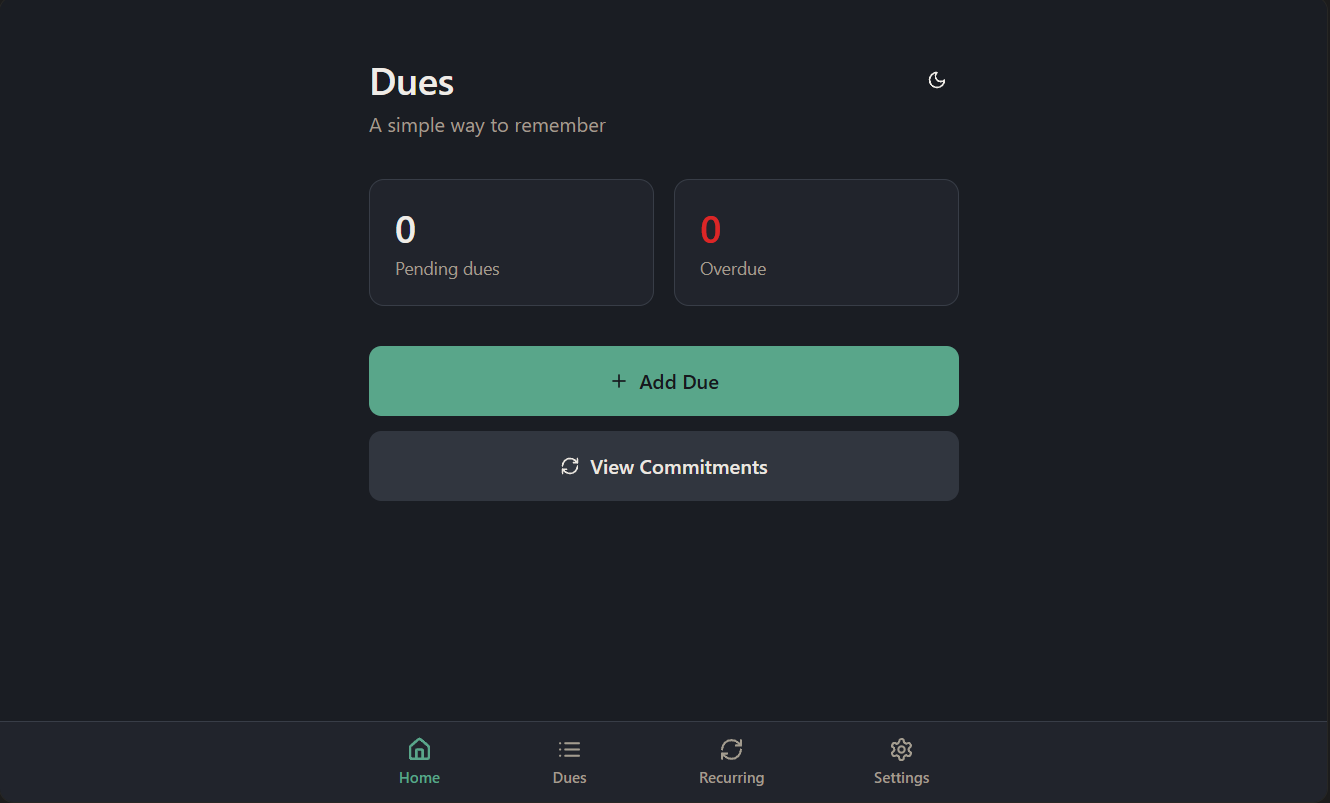Screen dimensions: 1330x803
Task: Switch to the Dues tab
Action: click(x=569, y=762)
